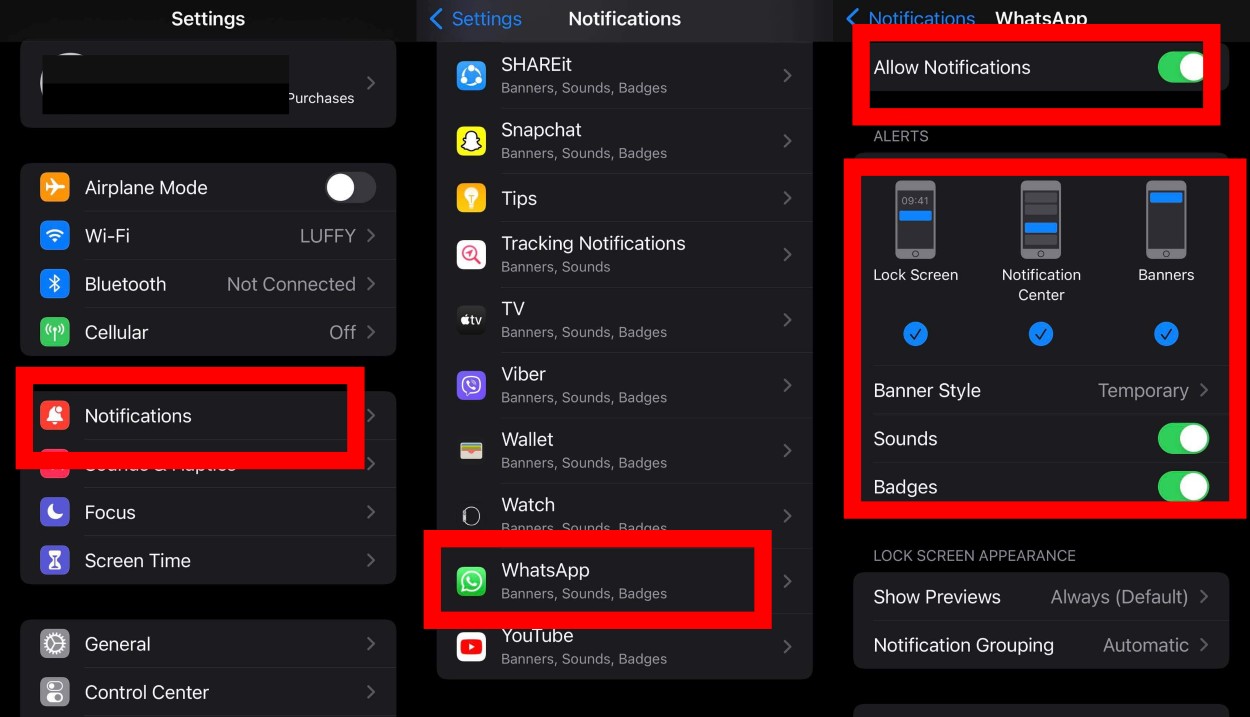Tap the Temporary banner style value
The height and width of the screenshot is (717, 1250).
pos(1143,390)
